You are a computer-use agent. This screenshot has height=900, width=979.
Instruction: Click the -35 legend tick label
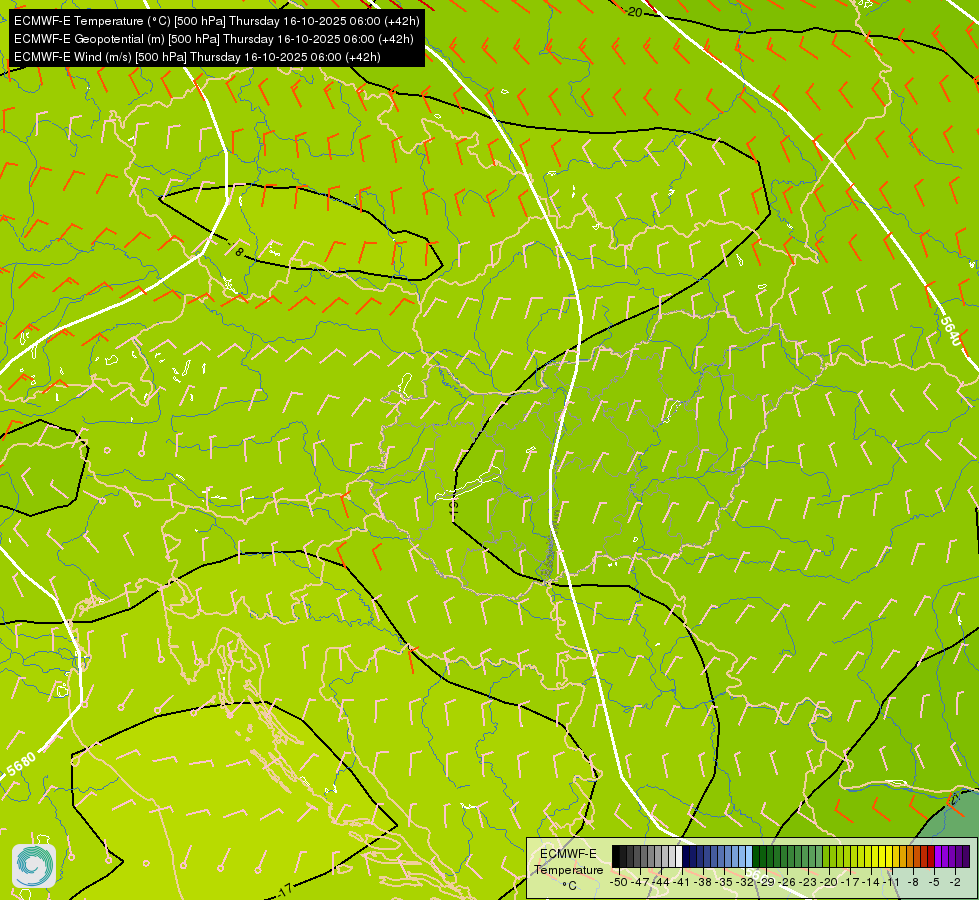click(x=725, y=882)
